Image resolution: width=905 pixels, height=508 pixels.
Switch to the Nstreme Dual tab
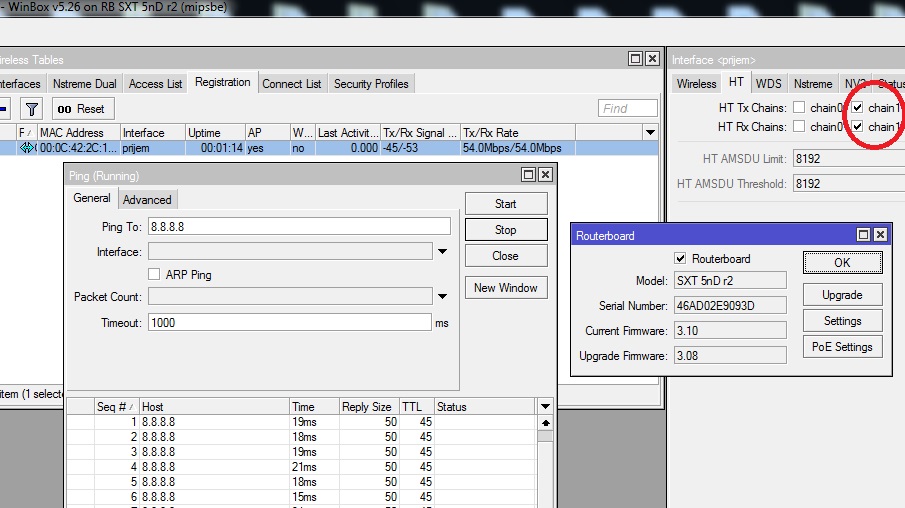pyautogui.click(x=84, y=84)
